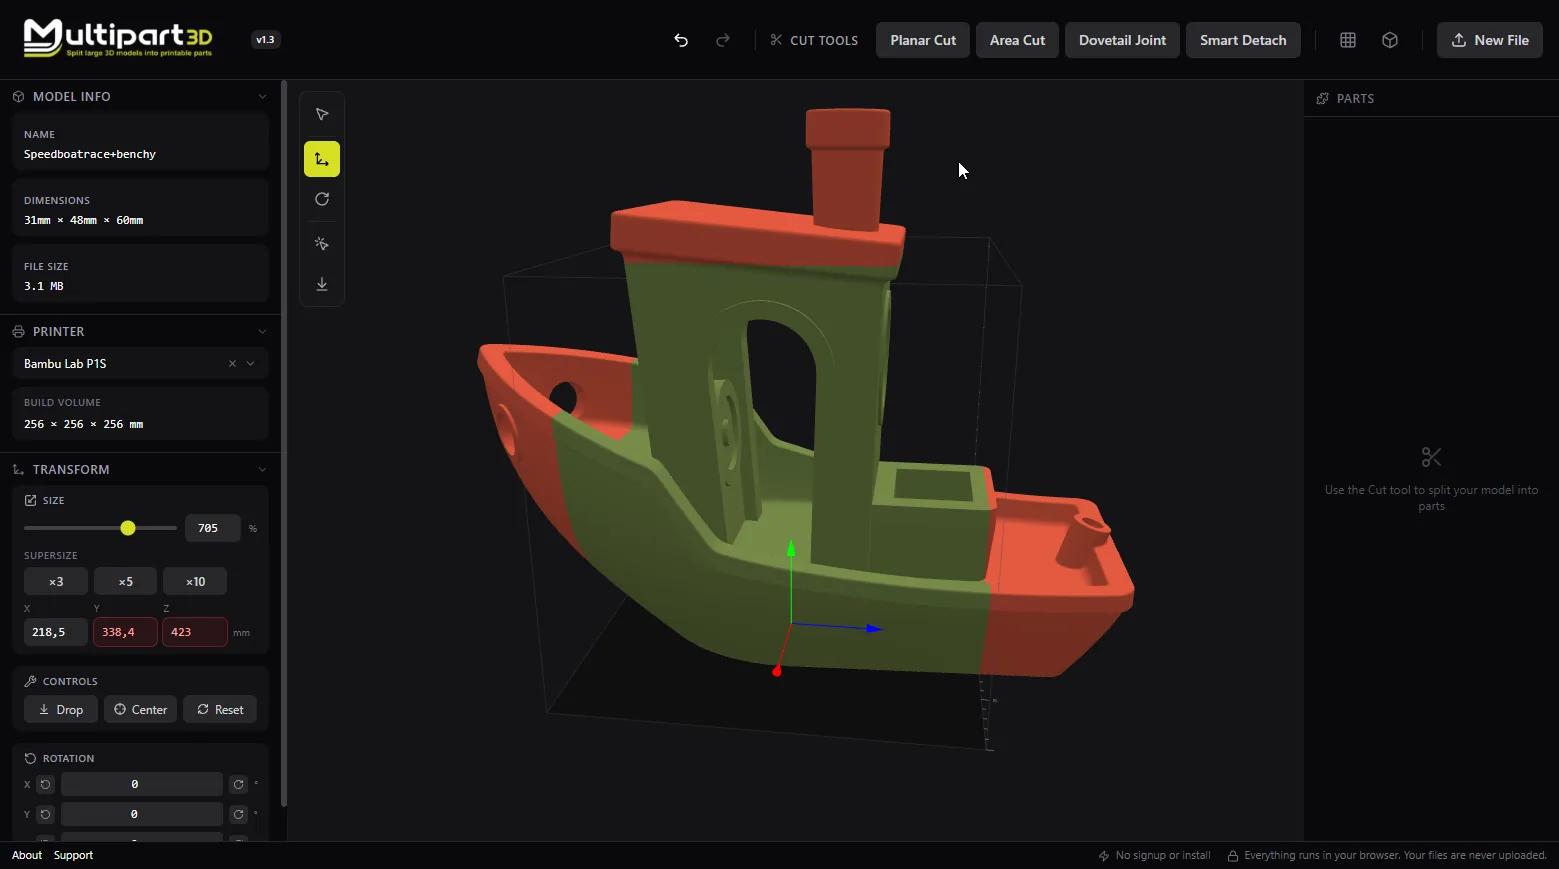Image resolution: width=1559 pixels, height=869 pixels.
Task: Choose the Smart Detach tool
Action: 1243,40
